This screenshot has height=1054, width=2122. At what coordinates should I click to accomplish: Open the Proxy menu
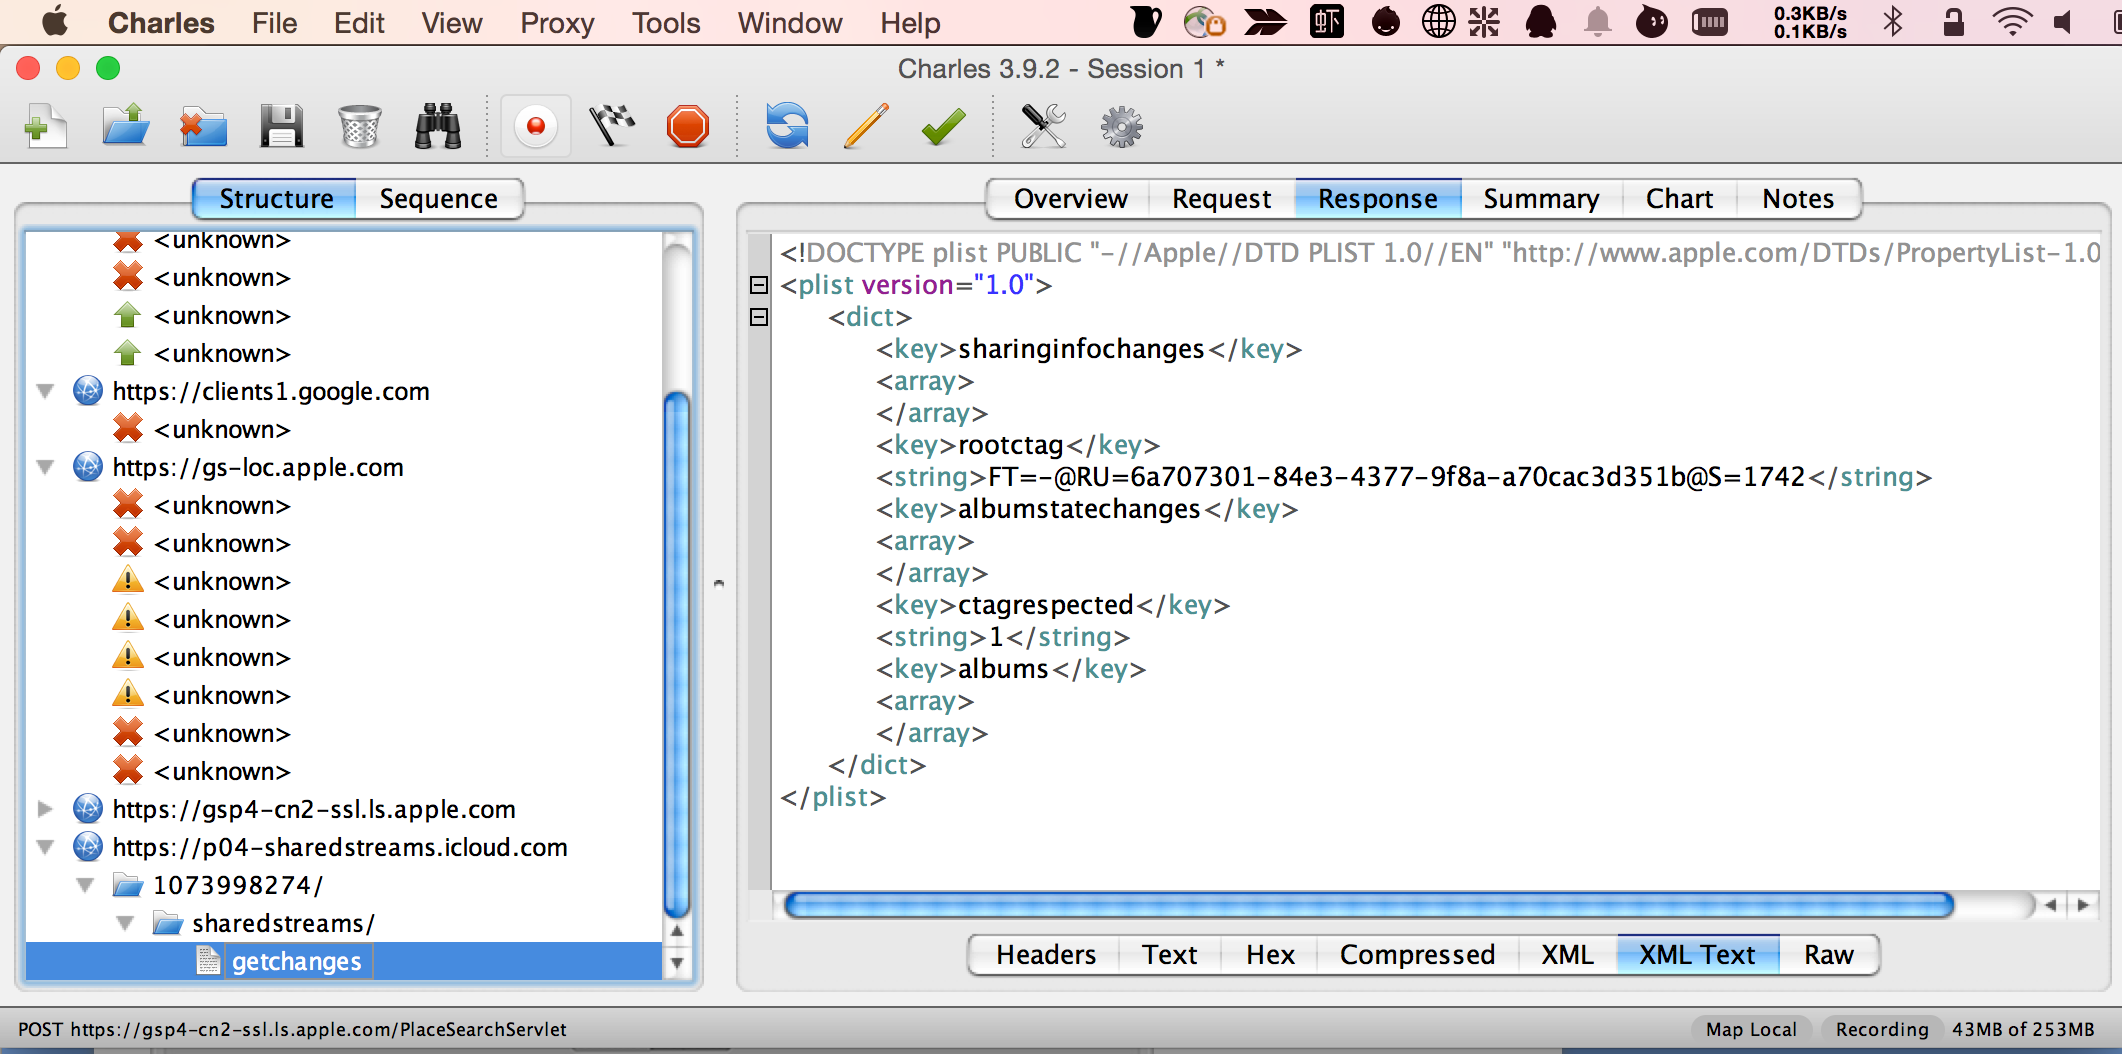pyautogui.click(x=557, y=22)
